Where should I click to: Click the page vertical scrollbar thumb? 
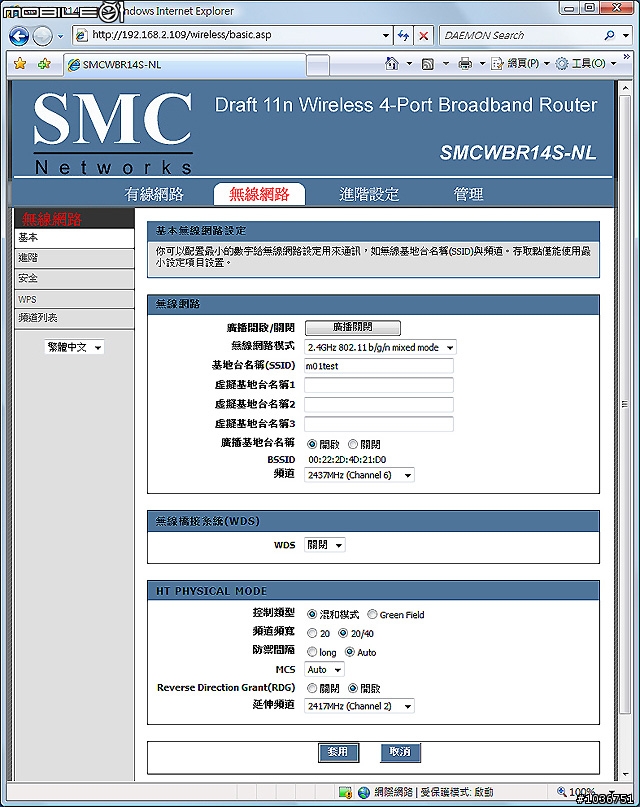pos(625,404)
